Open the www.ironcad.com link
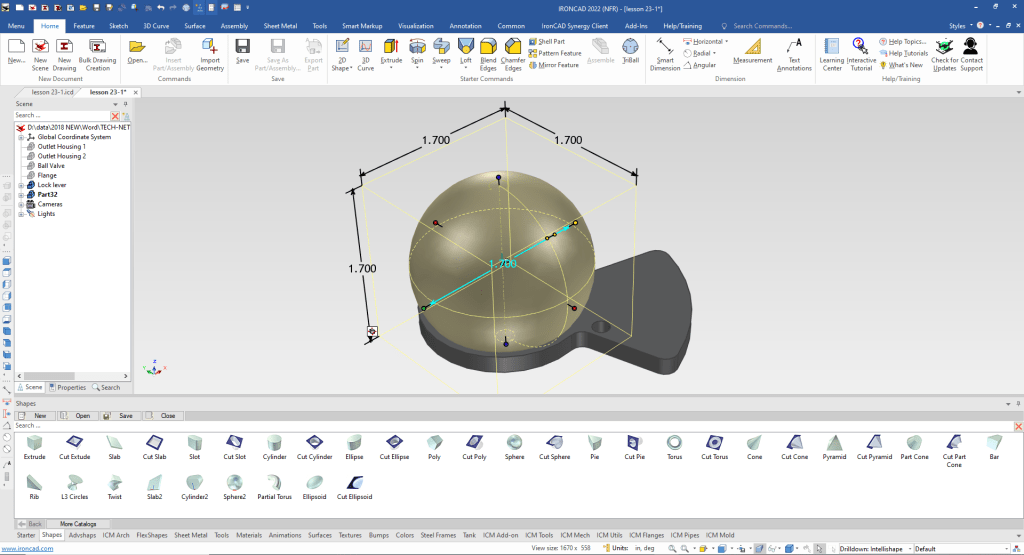Screen dimensions: 1024x555 point(20,549)
